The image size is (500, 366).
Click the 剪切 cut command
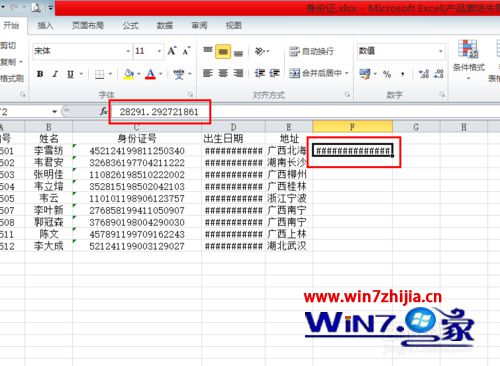pyautogui.click(x=8, y=45)
